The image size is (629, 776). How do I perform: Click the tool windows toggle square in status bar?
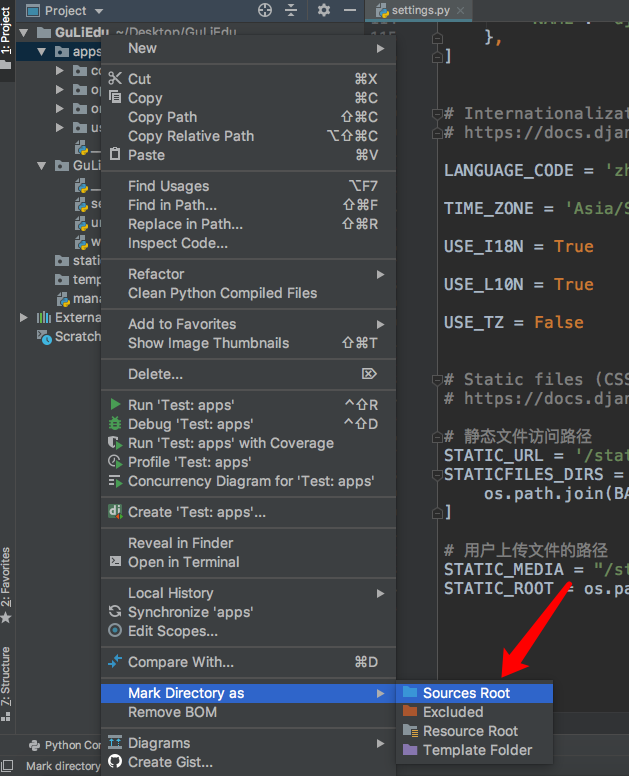pos(7,766)
